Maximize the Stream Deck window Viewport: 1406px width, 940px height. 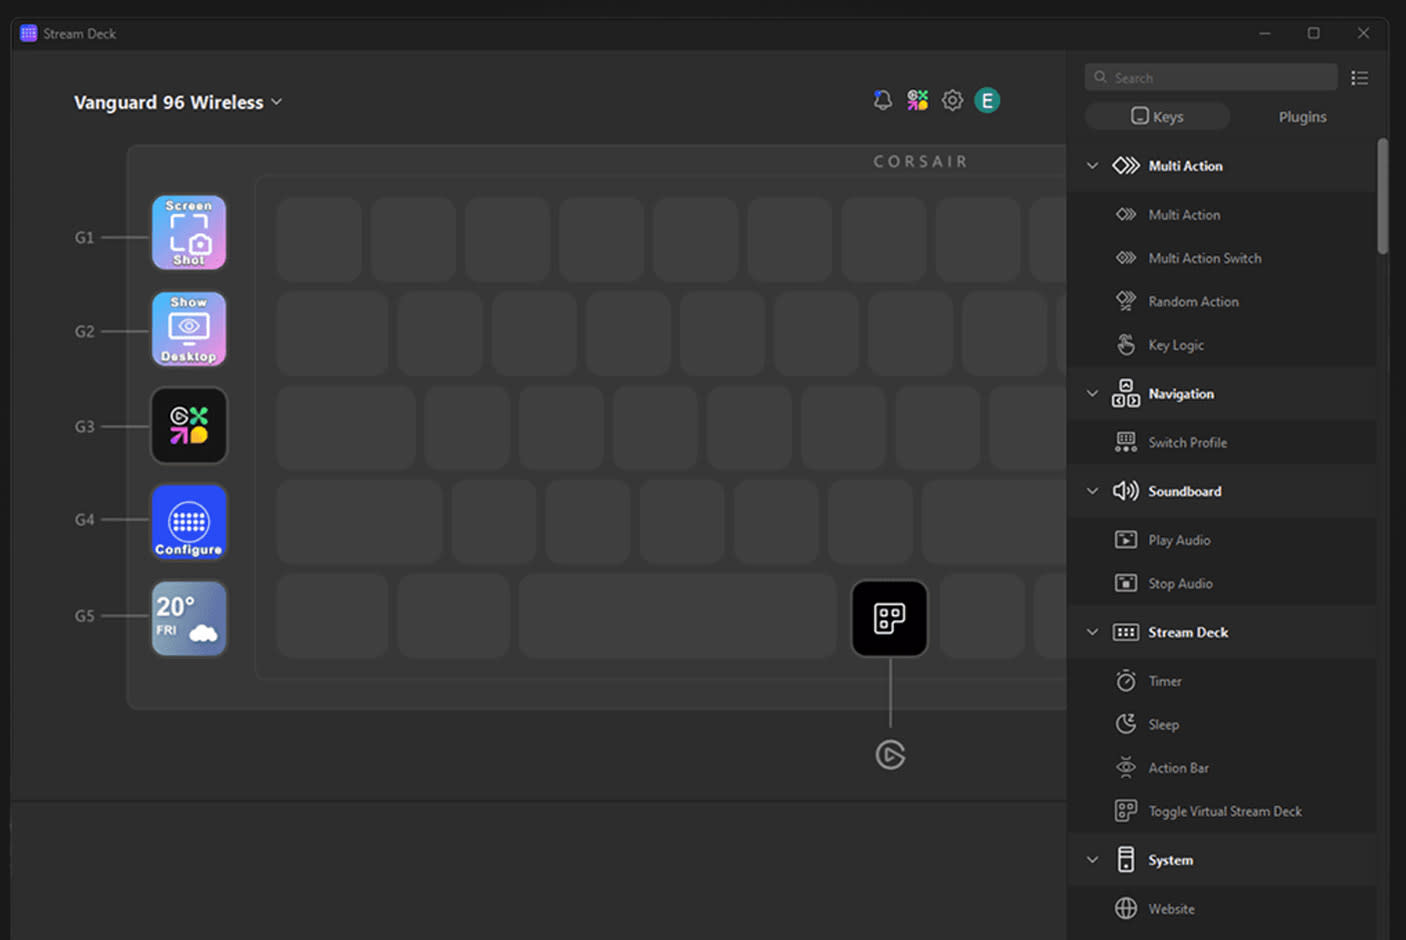pos(1313,33)
